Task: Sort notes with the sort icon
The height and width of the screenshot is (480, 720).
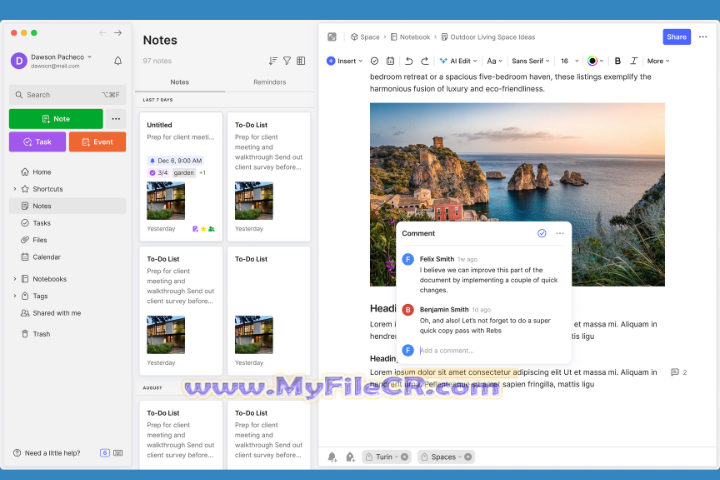Action: tap(273, 61)
